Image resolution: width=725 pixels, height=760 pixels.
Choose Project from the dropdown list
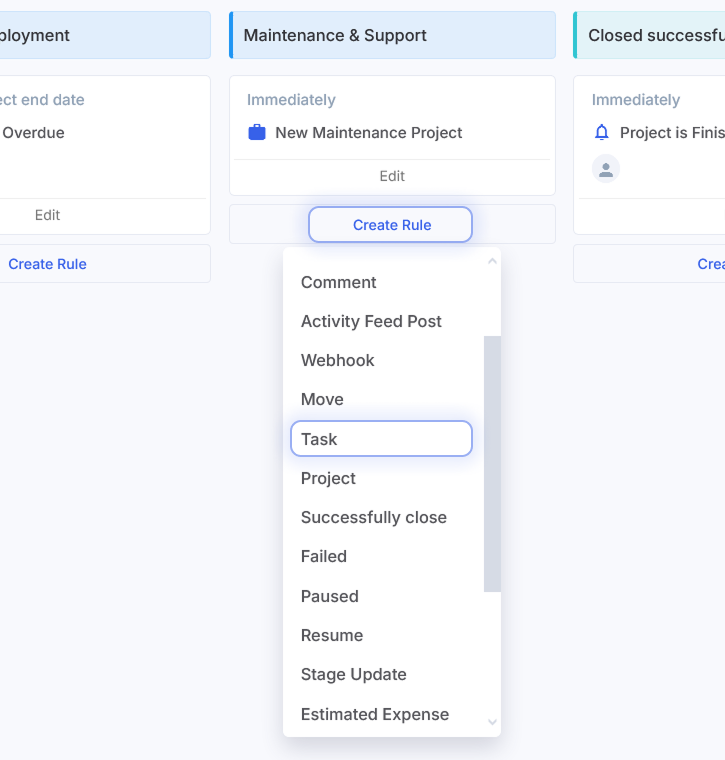tap(328, 478)
